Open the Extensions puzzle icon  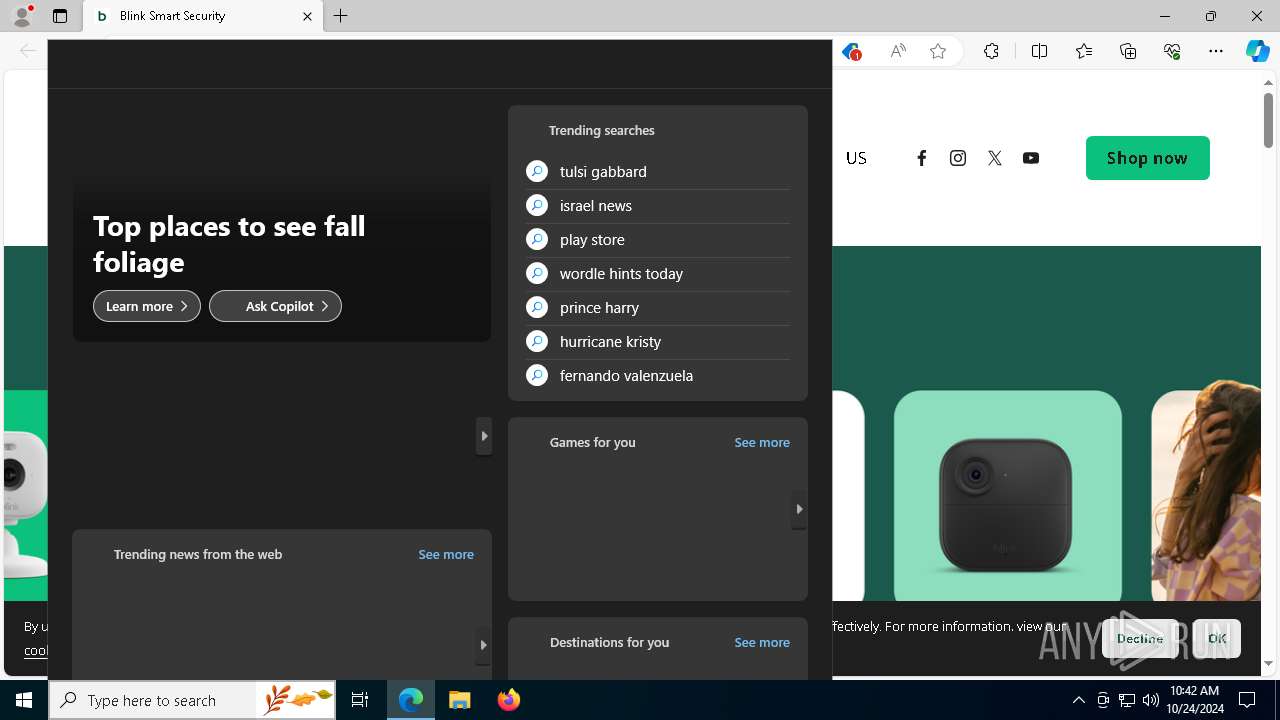click(x=991, y=52)
